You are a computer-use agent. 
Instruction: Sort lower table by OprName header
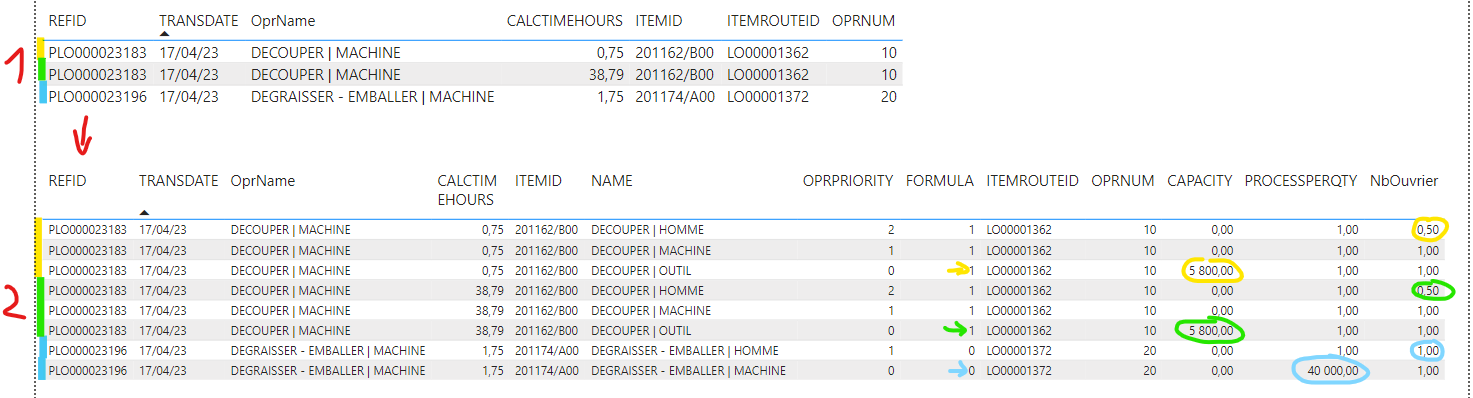(262, 181)
